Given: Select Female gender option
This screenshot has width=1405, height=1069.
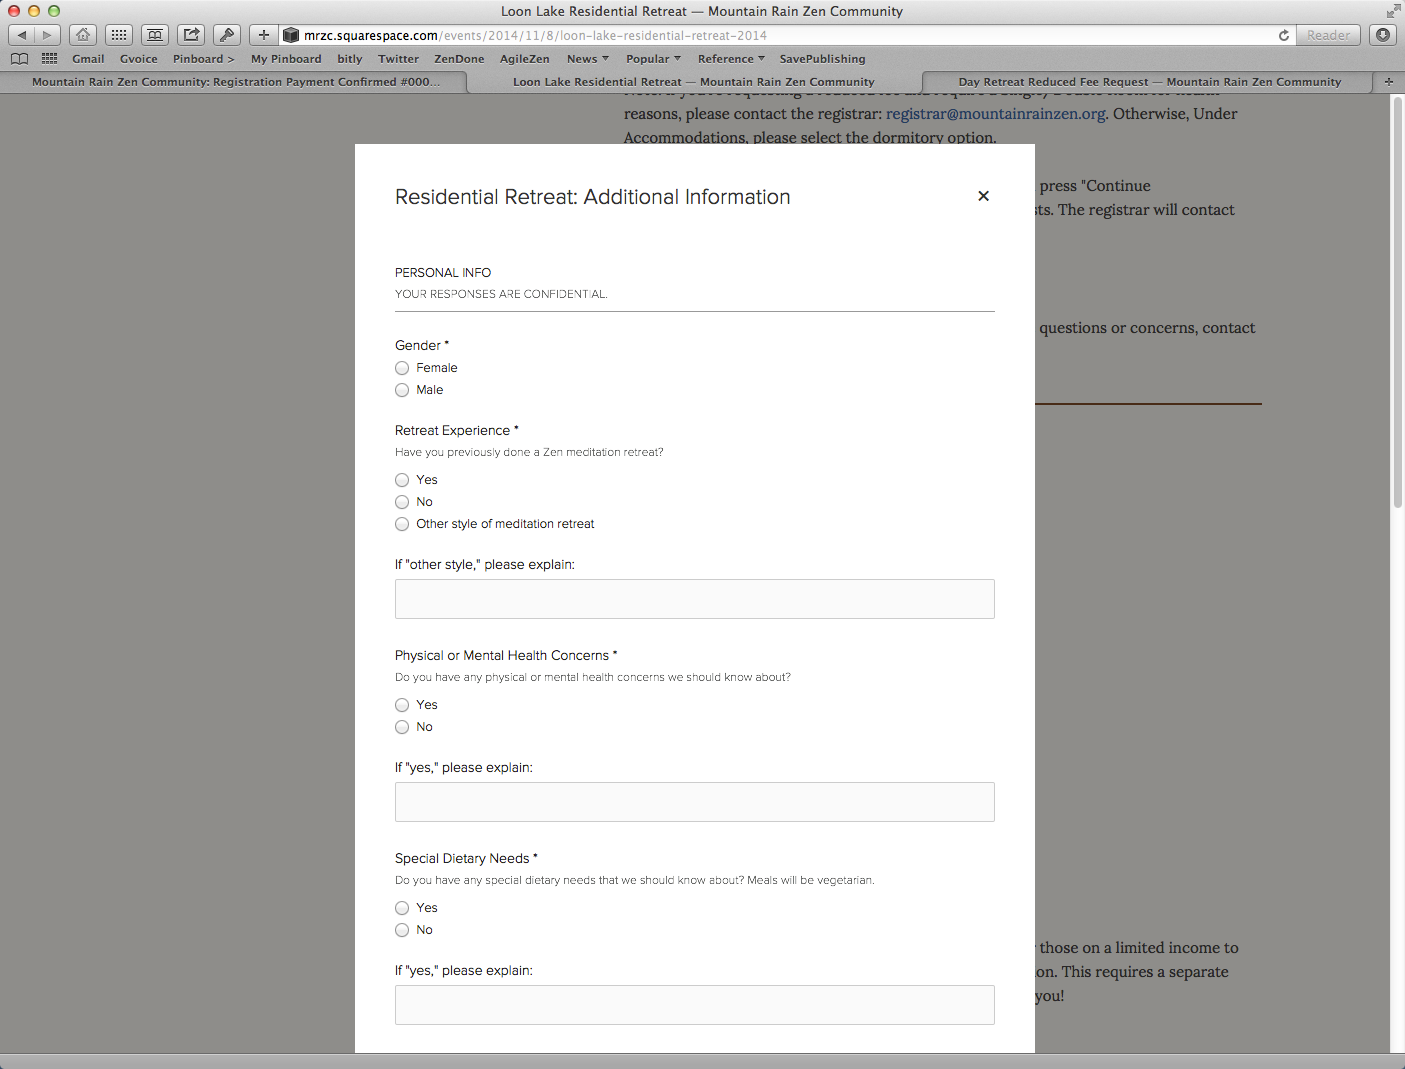Looking at the screenshot, I should [x=402, y=368].
